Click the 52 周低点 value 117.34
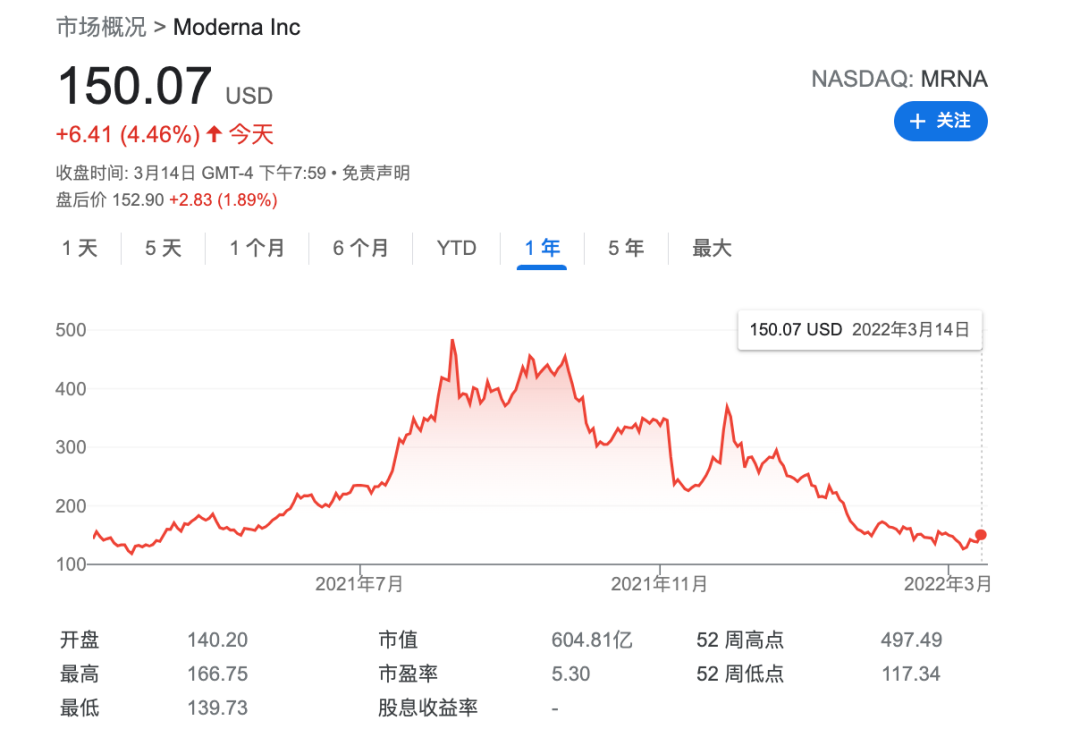This screenshot has width=1080, height=746. click(911, 674)
